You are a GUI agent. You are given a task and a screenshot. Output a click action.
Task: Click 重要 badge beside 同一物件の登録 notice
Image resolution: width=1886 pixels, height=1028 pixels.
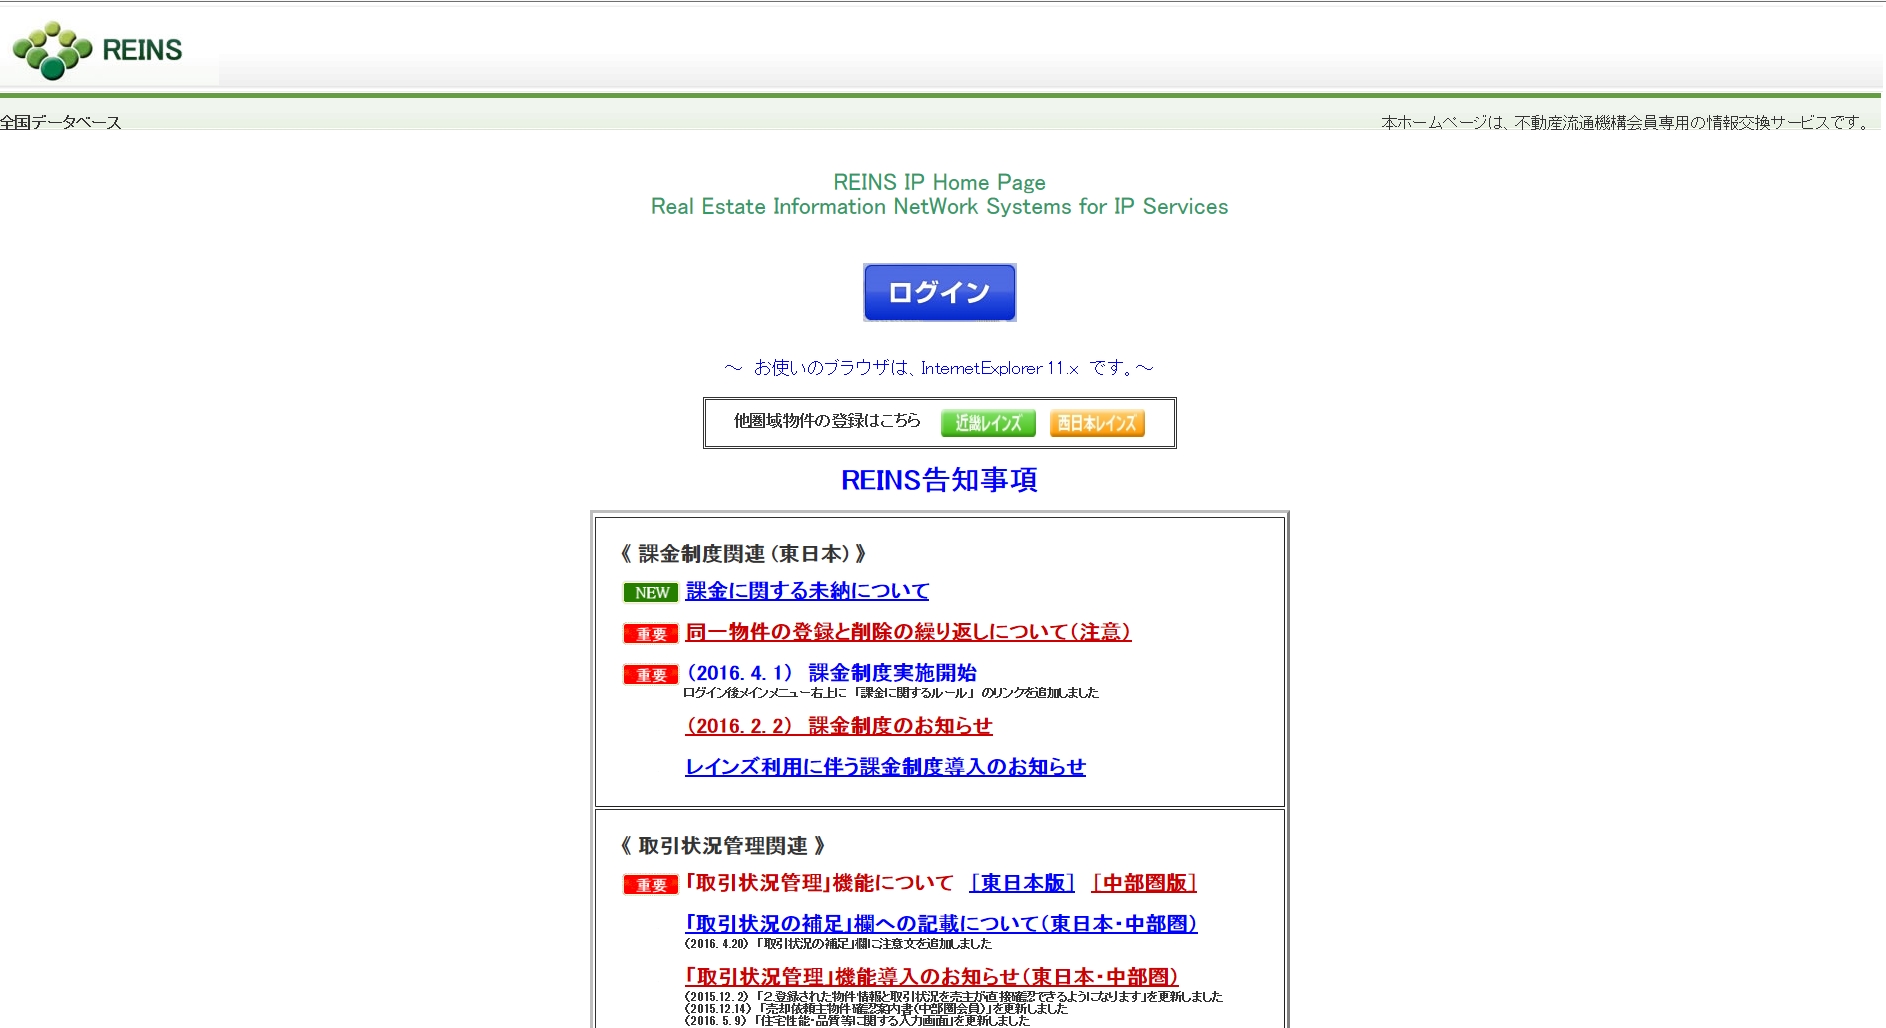(651, 634)
